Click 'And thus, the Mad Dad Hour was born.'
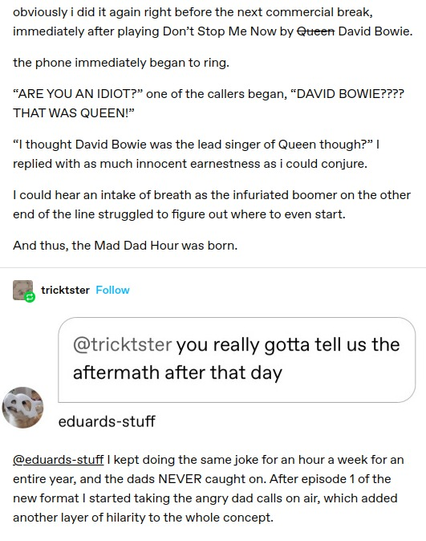Viewport: 426px width, 541px height. (125, 245)
